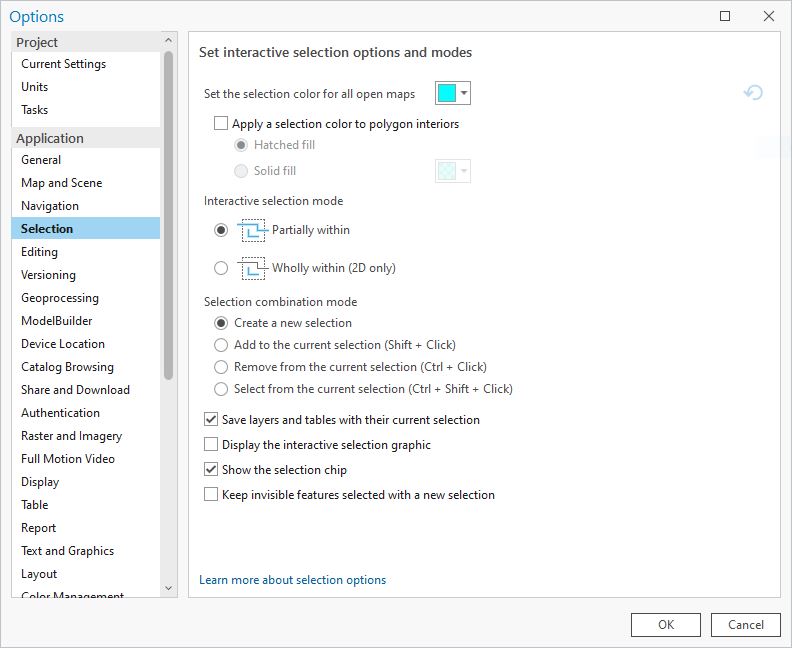Viewport: 792px width, 648px height.
Task: Uncheck Save layers and tables with current selection
Action: point(211,420)
